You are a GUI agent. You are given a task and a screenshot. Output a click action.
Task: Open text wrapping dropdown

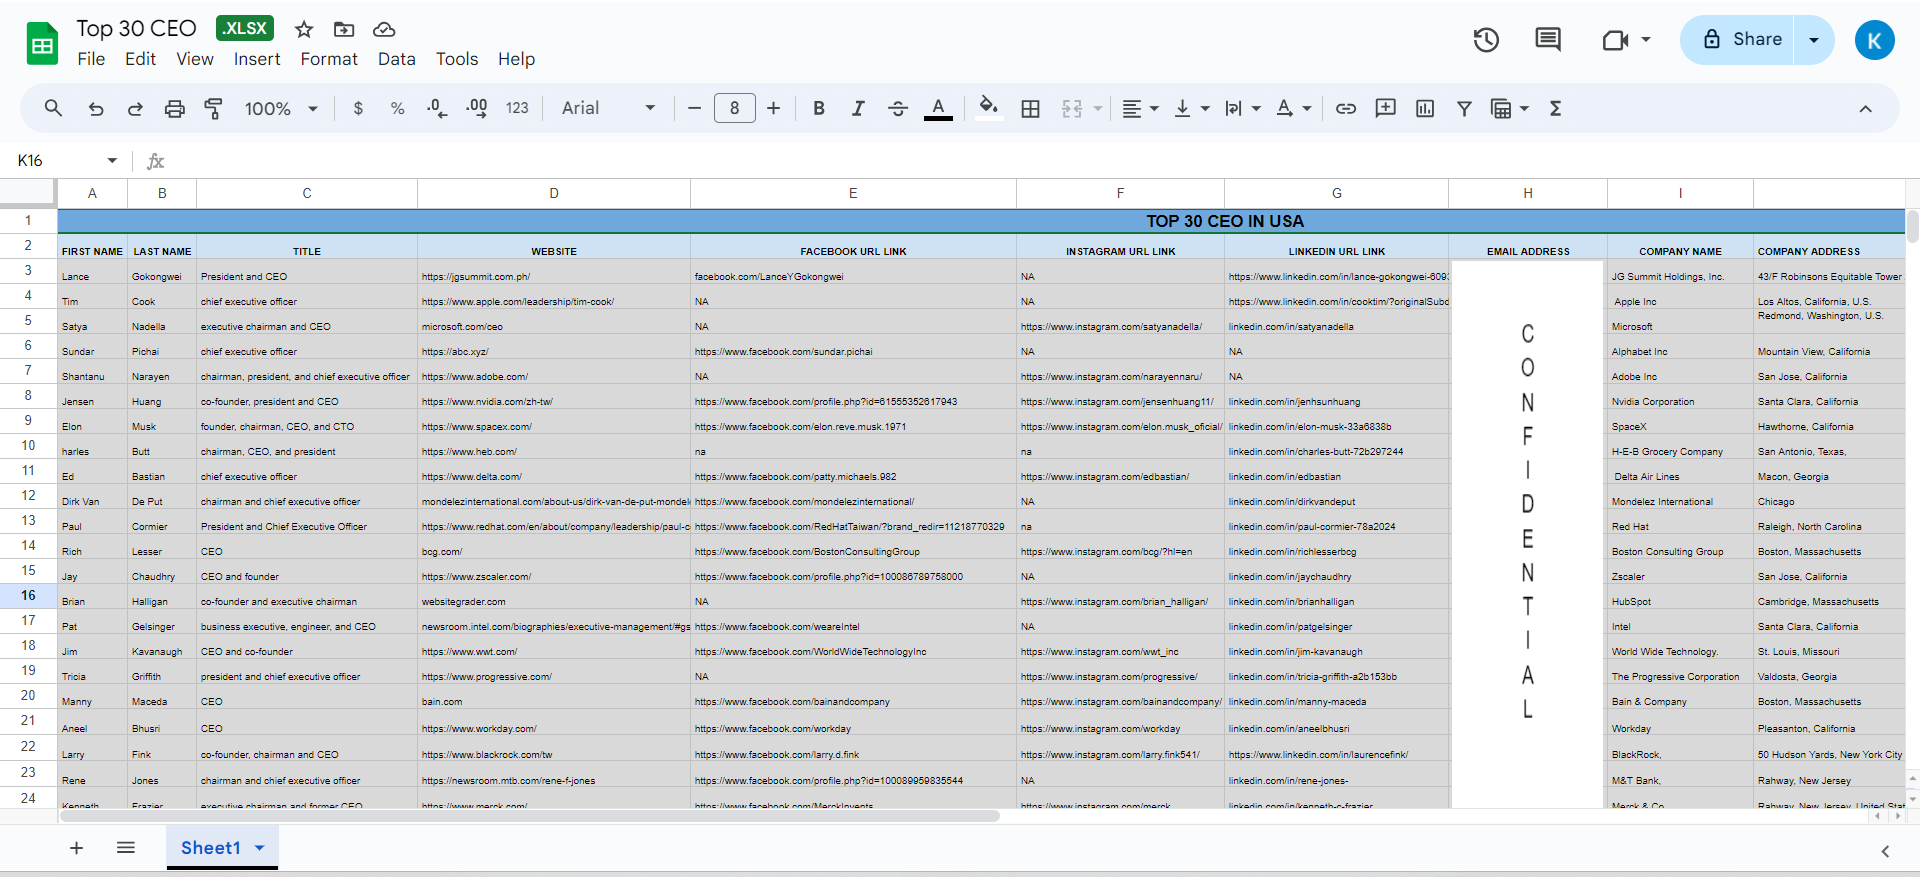click(x=1243, y=108)
